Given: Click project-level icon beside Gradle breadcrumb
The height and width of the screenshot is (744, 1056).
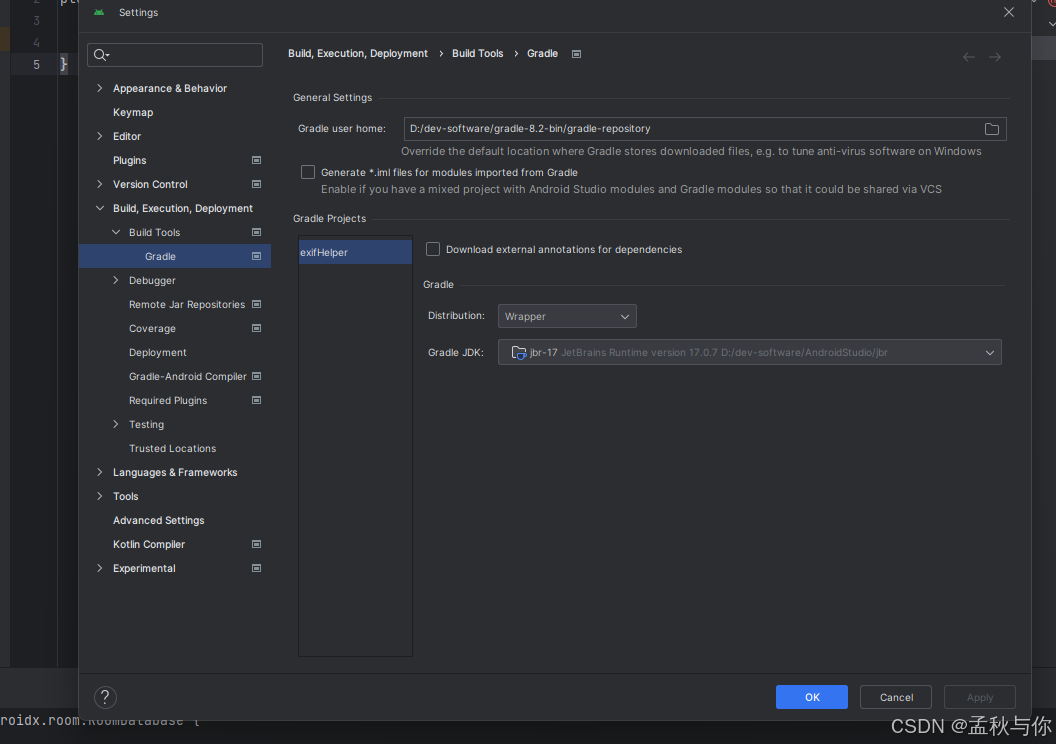Looking at the screenshot, I should tap(576, 54).
